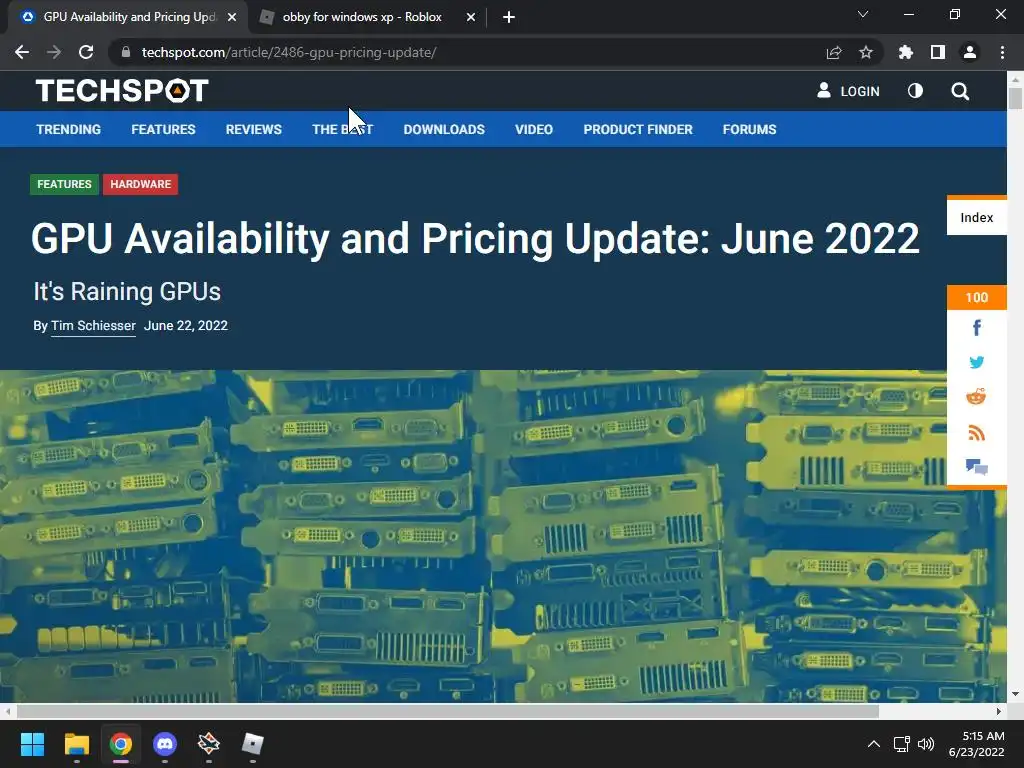Open Chrome extensions puzzle icon
Screen dimensions: 1024x768
point(906,52)
